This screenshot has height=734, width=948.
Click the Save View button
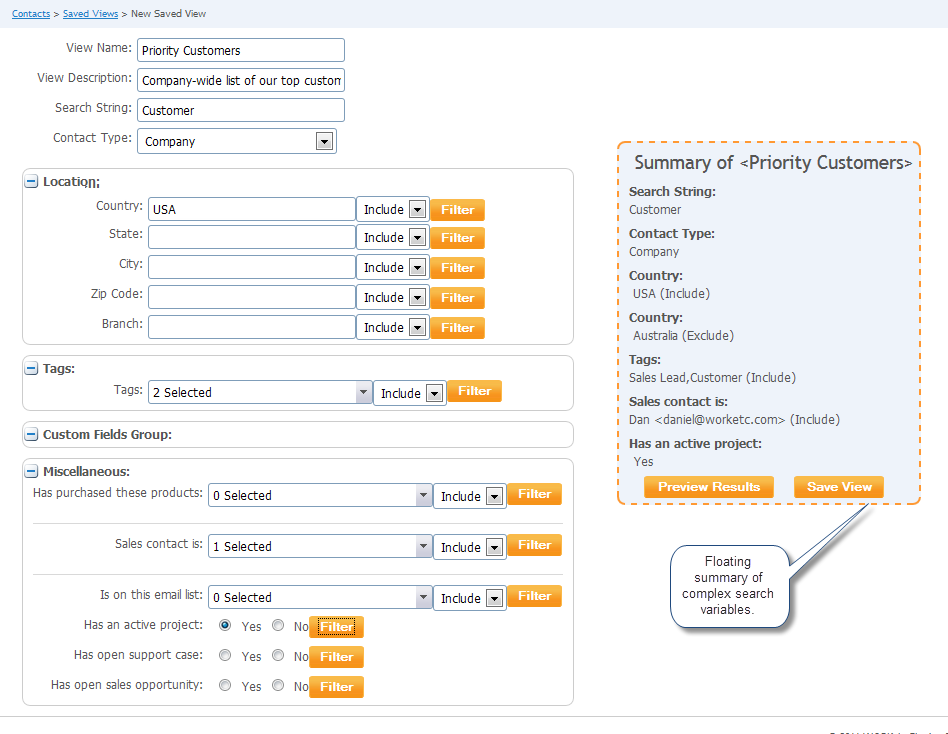pyautogui.click(x=839, y=487)
